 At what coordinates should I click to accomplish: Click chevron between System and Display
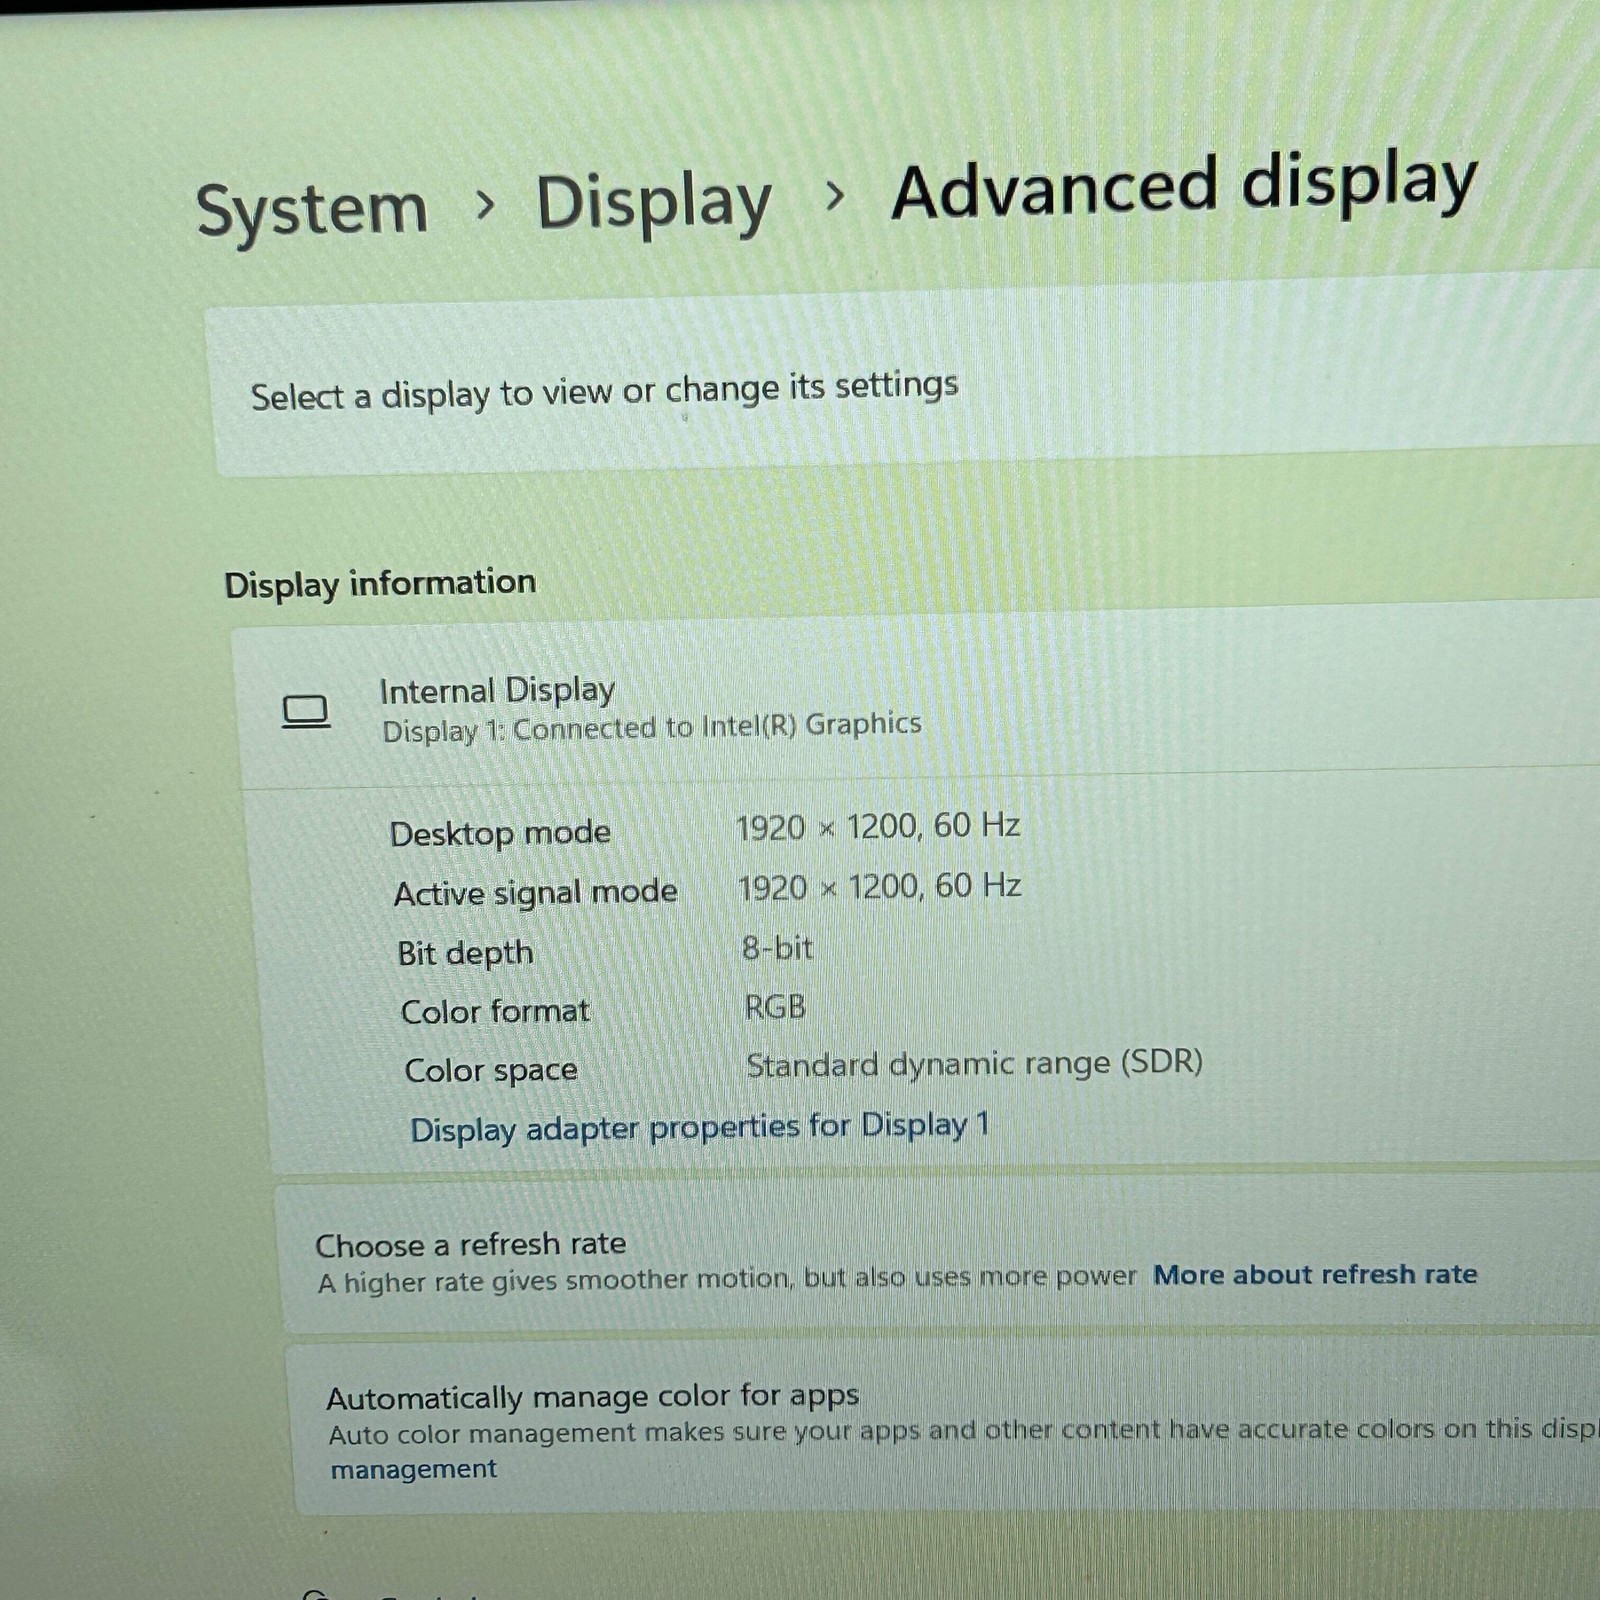click(x=485, y=205)
